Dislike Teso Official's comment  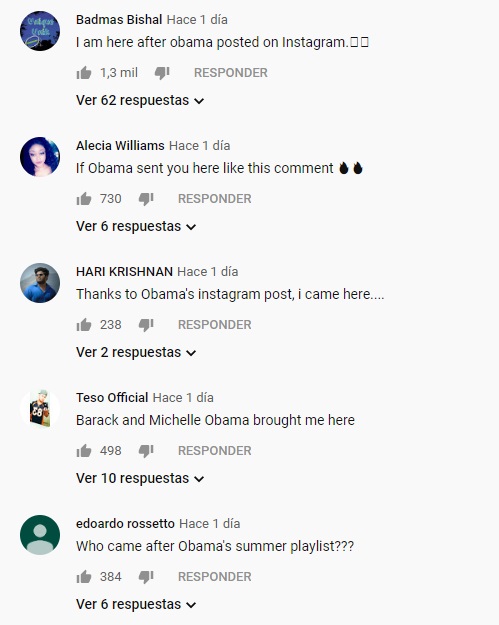point(146,451)
